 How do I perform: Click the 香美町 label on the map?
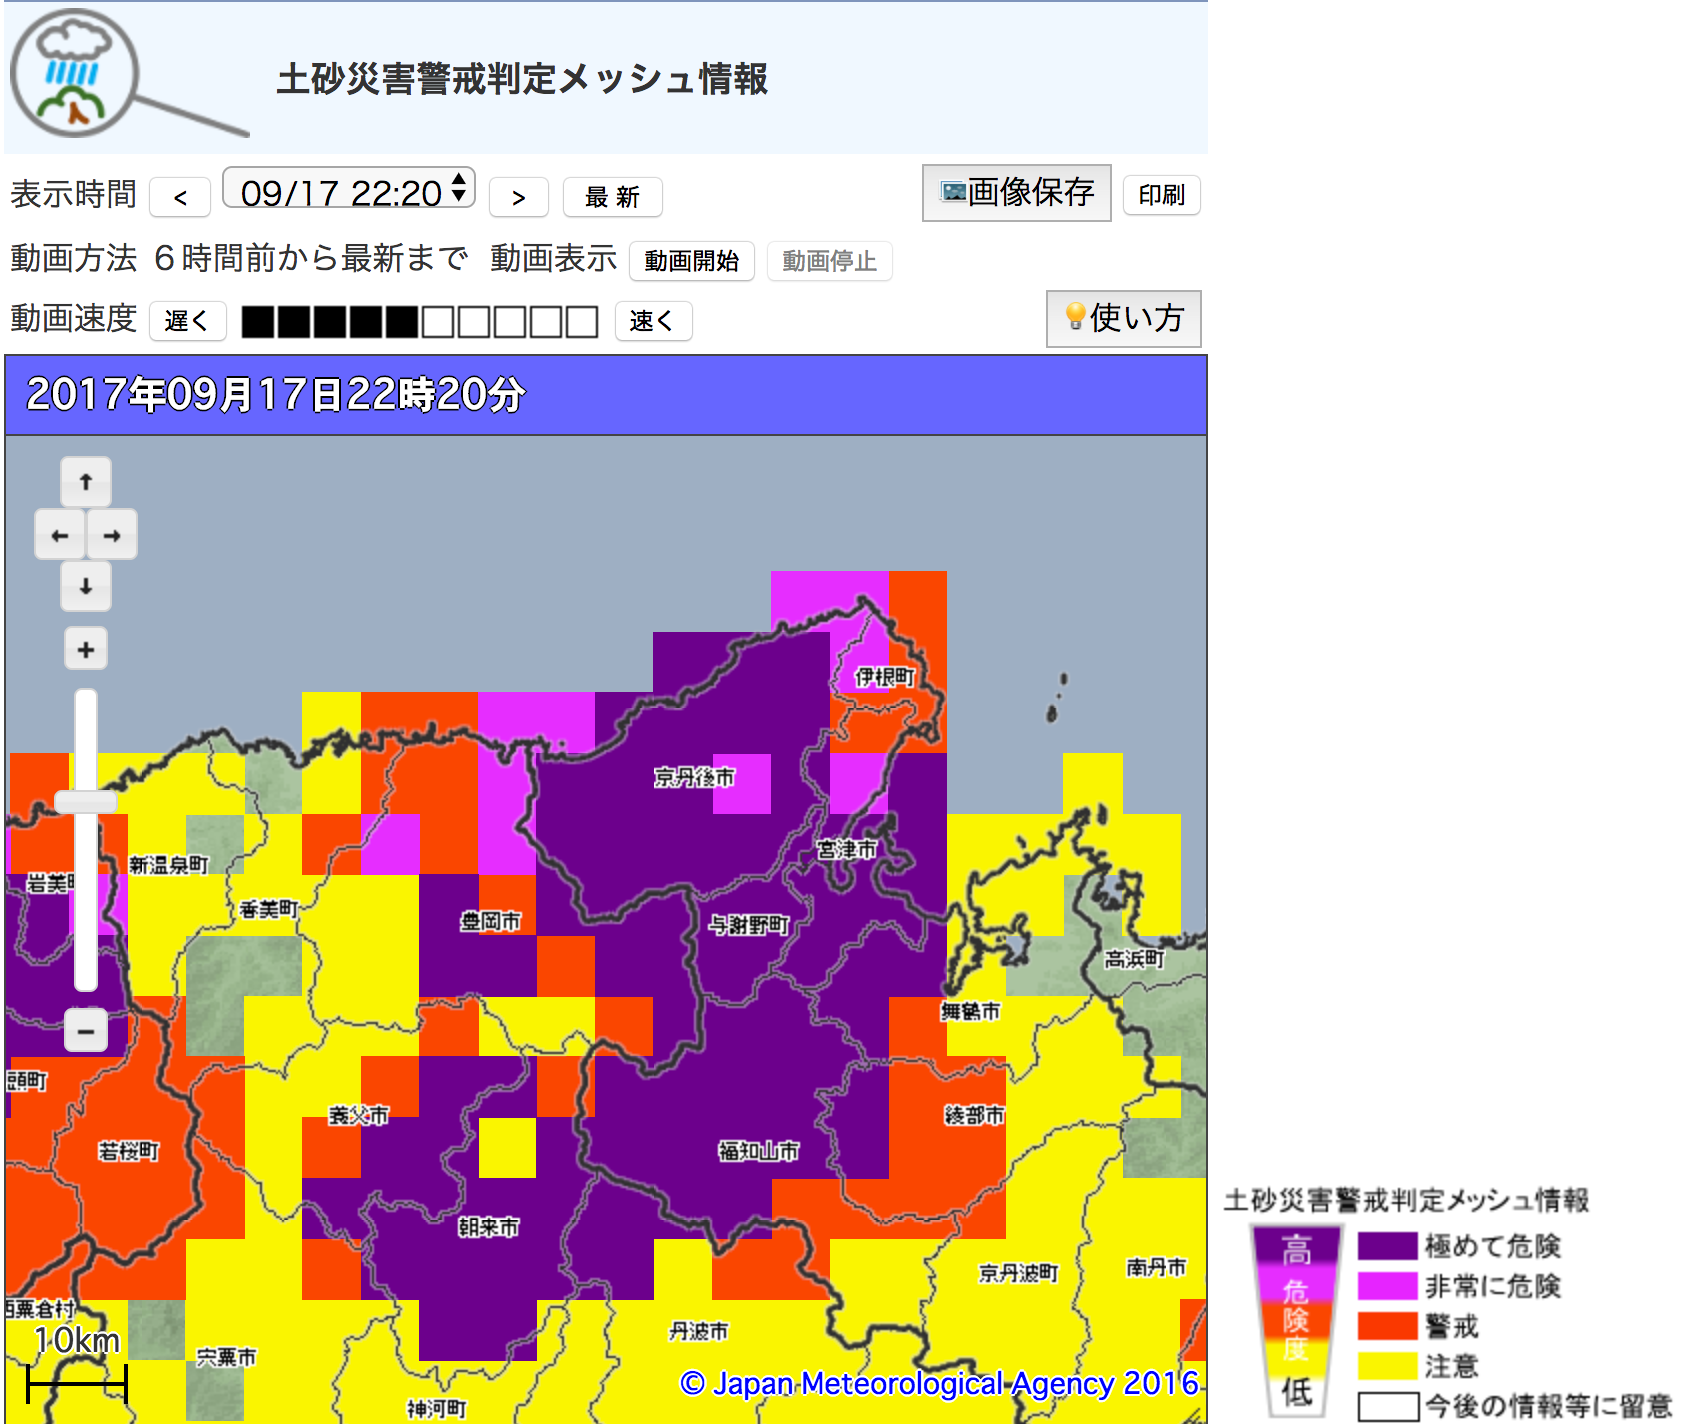coord(269,909)
